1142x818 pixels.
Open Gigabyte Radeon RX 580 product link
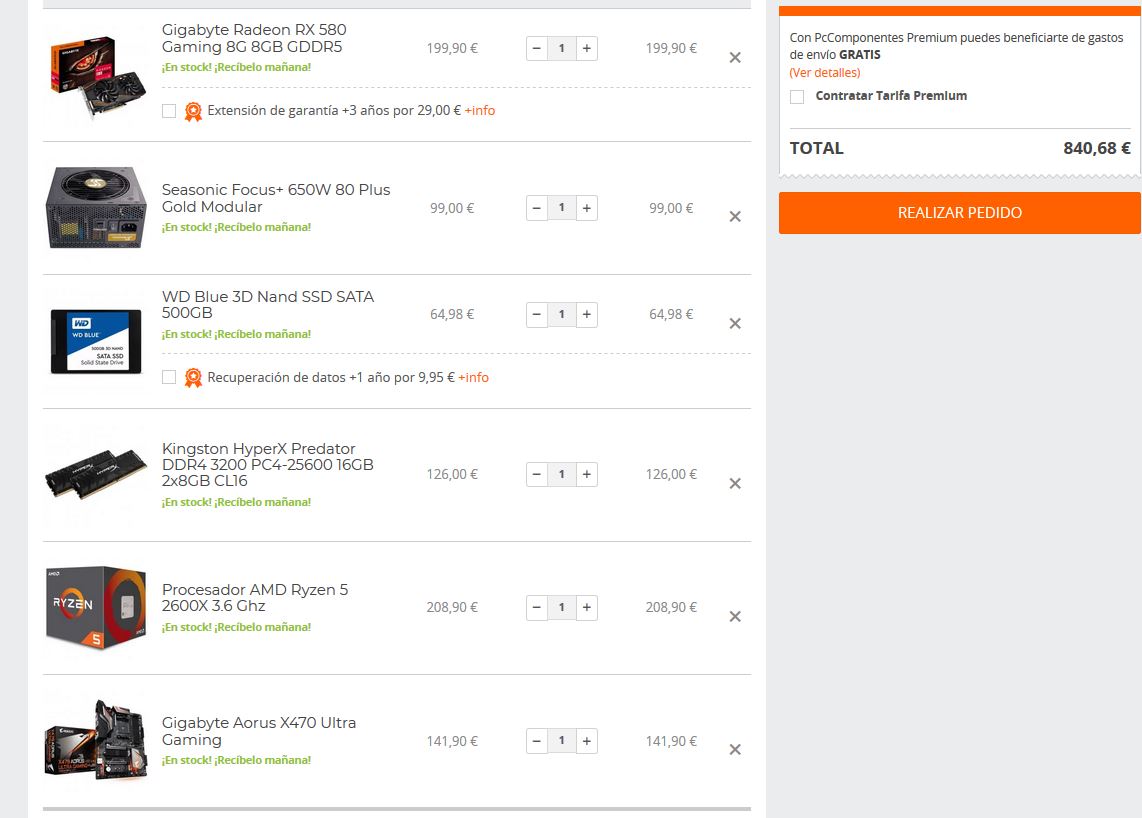pyautogui.click(x=254, y=39)
